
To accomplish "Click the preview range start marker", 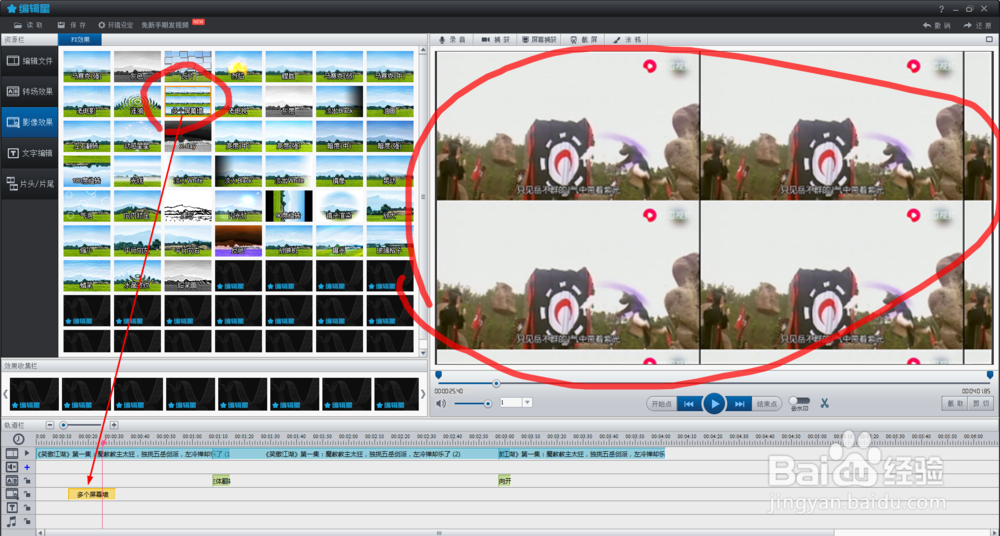I will tap(438, 375).
